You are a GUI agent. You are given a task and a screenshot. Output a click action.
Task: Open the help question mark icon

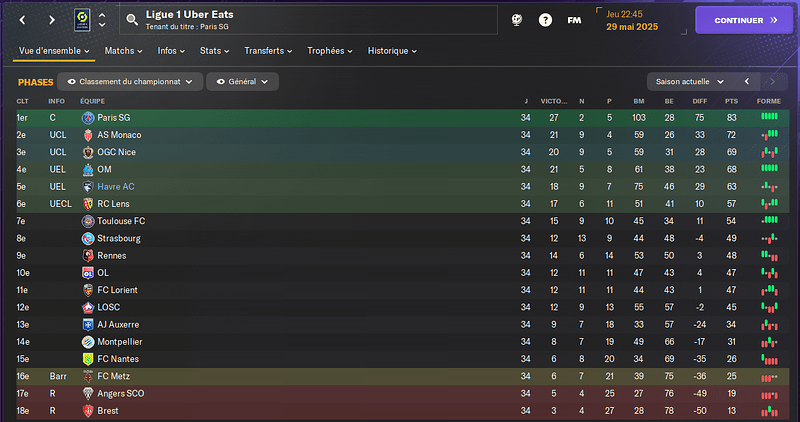(x=545, y=20)
